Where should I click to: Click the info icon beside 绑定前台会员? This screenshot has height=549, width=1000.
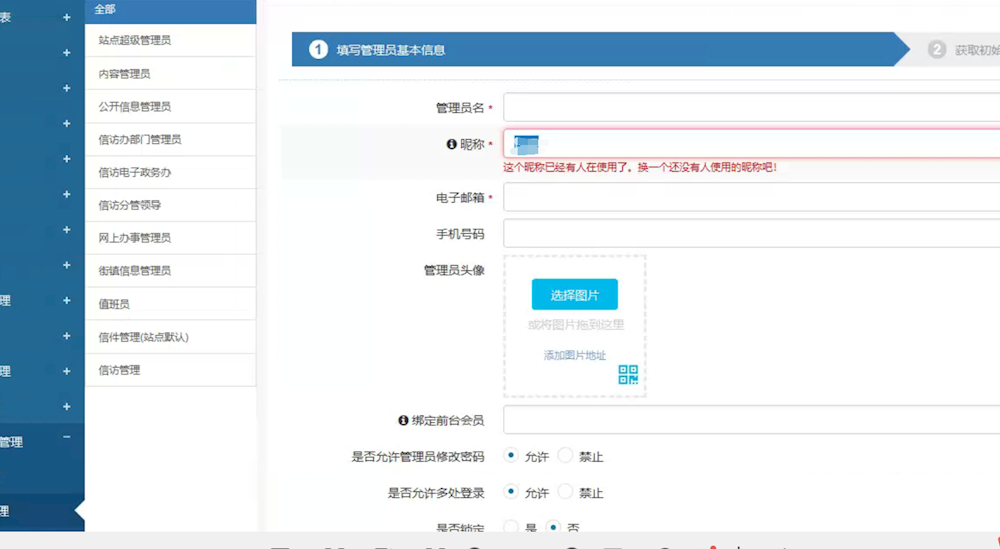(404, 421)
